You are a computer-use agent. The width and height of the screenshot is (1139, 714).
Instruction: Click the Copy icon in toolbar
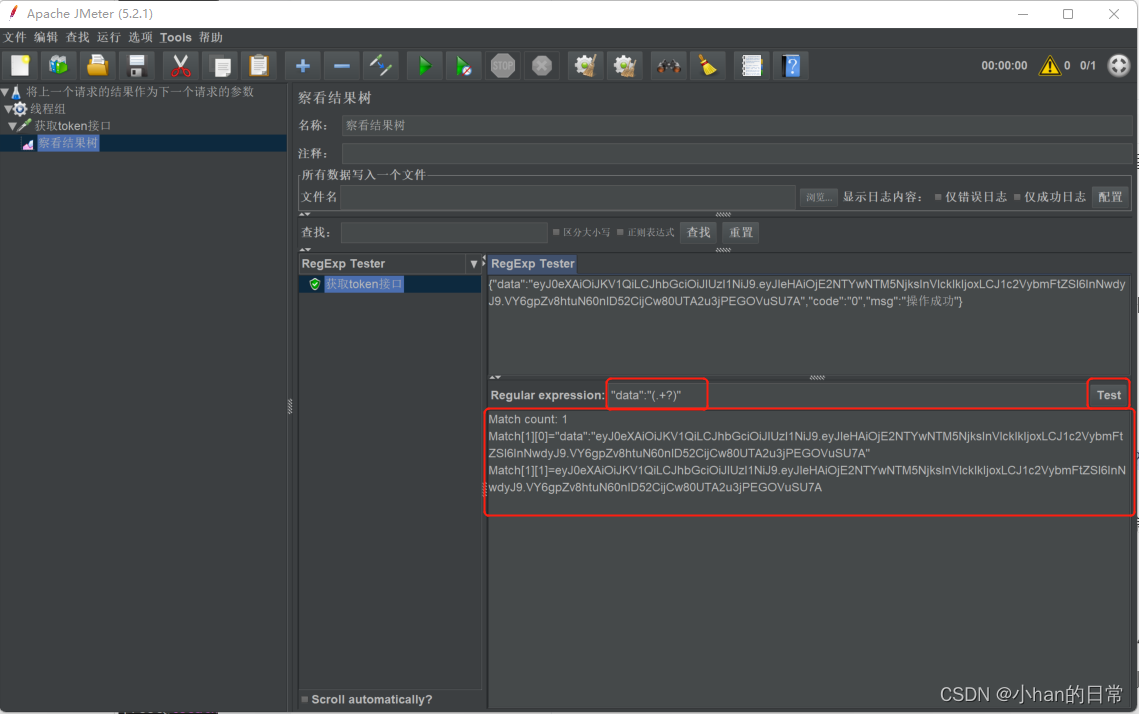[220, 65]
